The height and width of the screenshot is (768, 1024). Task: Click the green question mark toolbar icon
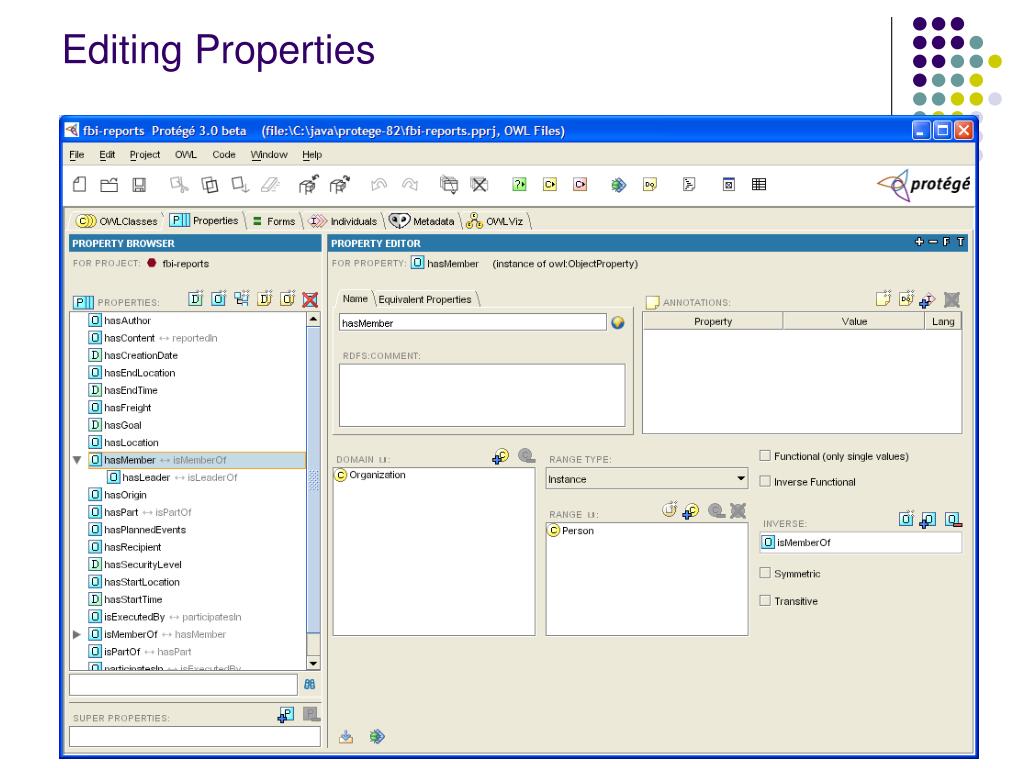click(519, 185)
